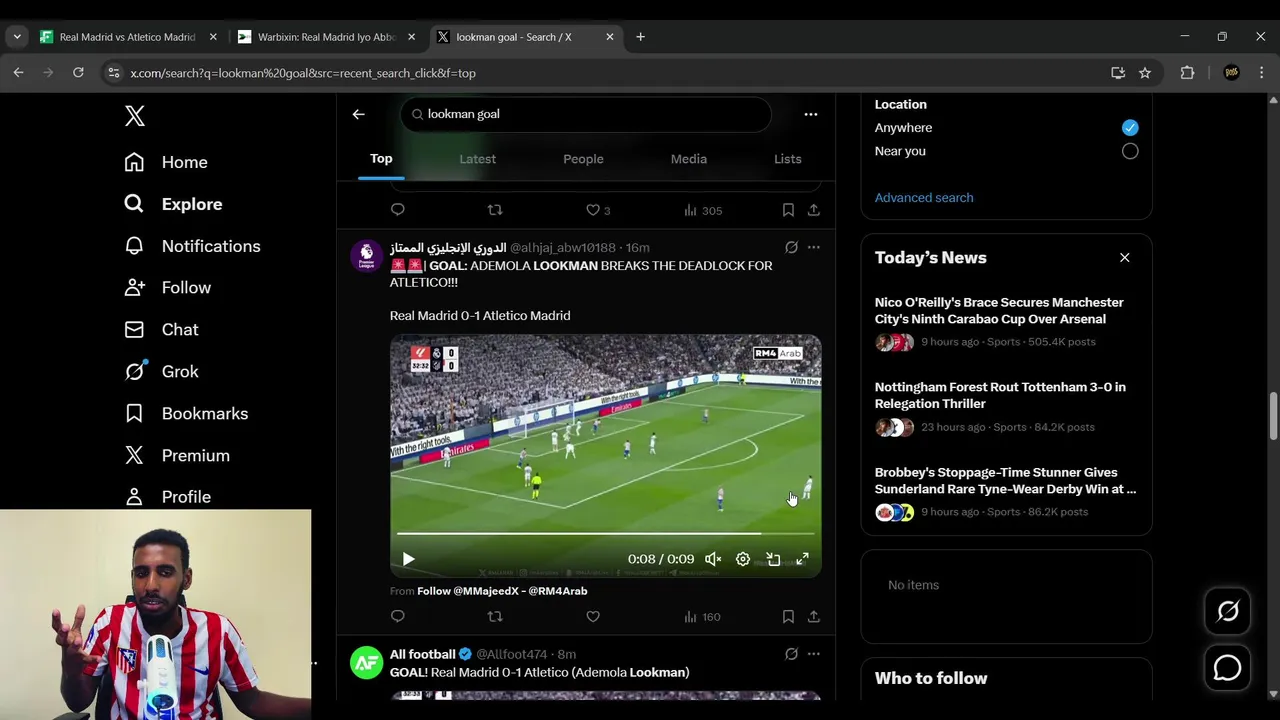Launch Grok from sidebar
The width and height of the screenshot is (1280, 720).
pos(161,371)
